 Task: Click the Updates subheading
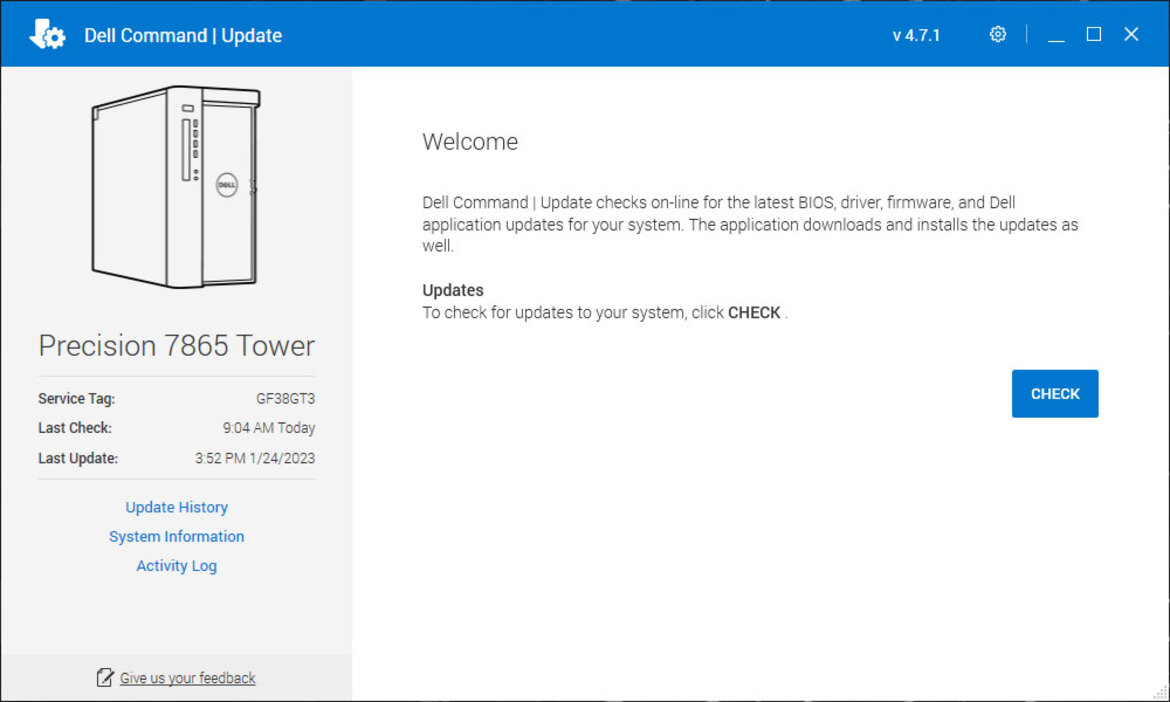coord(453,290)
